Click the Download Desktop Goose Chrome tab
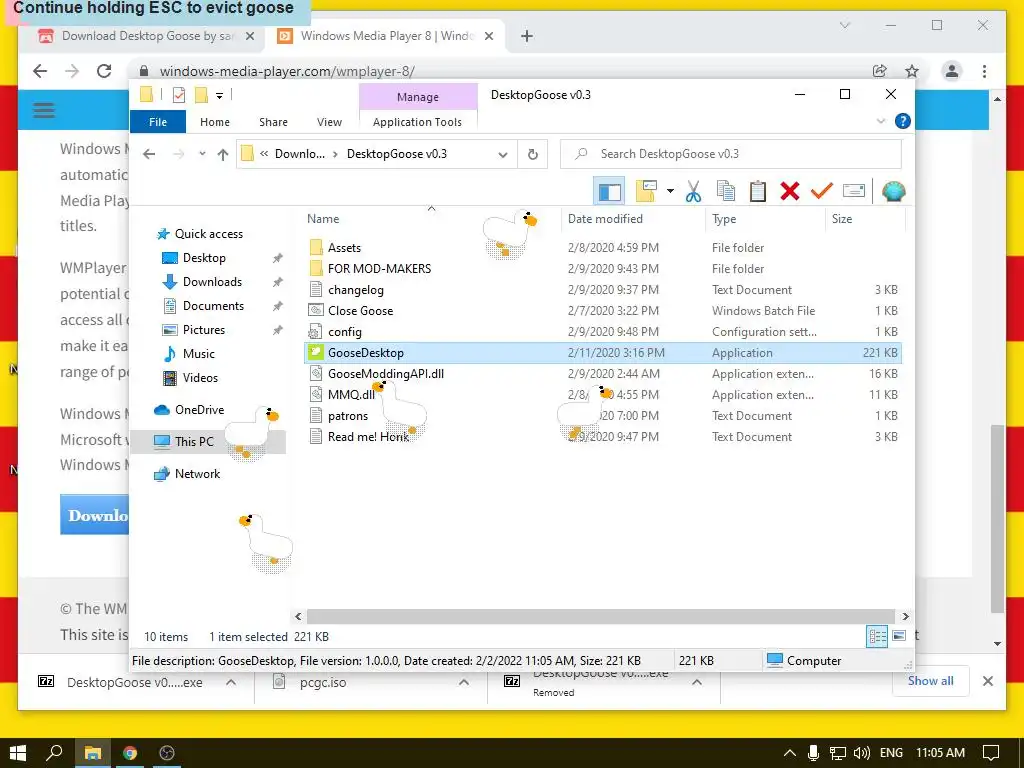 [144, 36]
